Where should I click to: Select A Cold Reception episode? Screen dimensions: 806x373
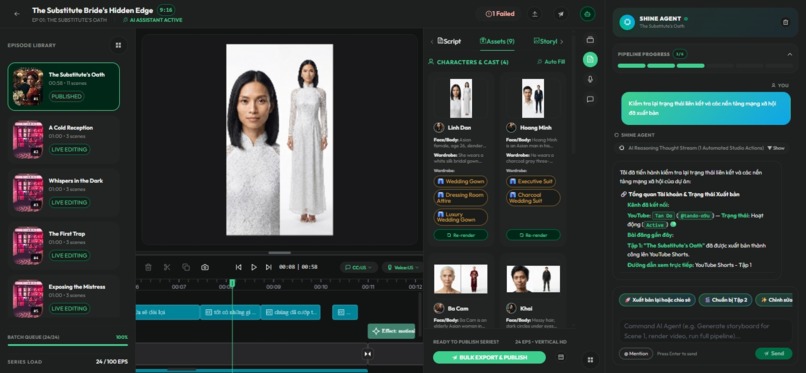point(64,140)
